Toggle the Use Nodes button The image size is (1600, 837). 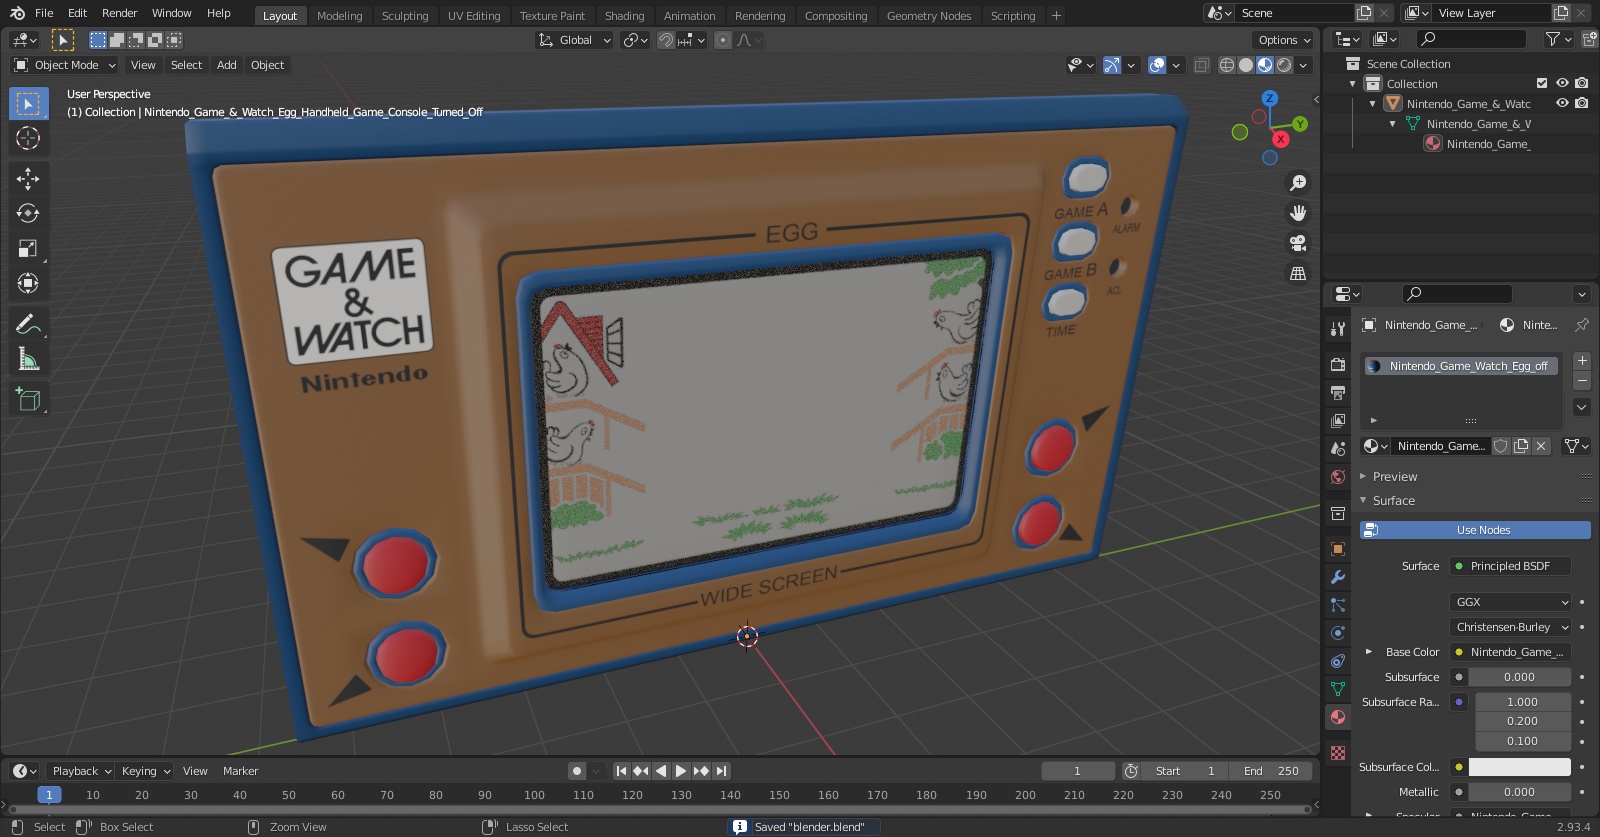tap(1475, 530)
